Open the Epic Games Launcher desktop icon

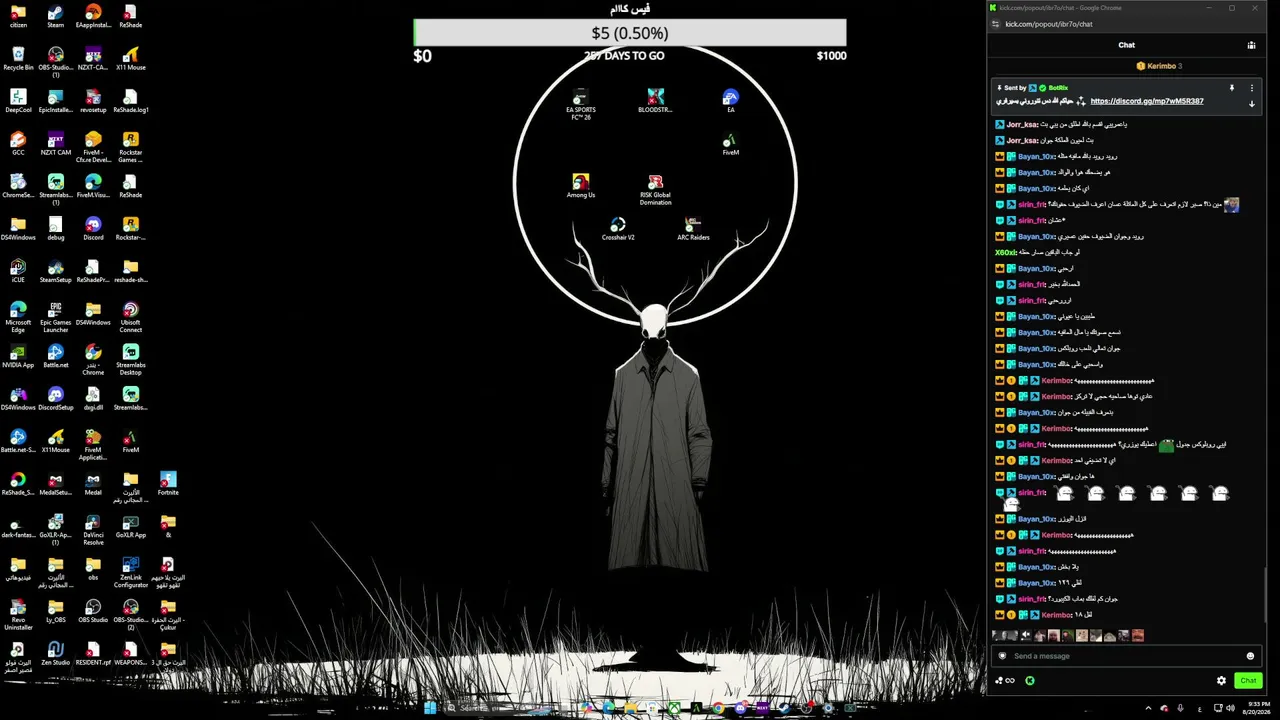click(56, 317)
